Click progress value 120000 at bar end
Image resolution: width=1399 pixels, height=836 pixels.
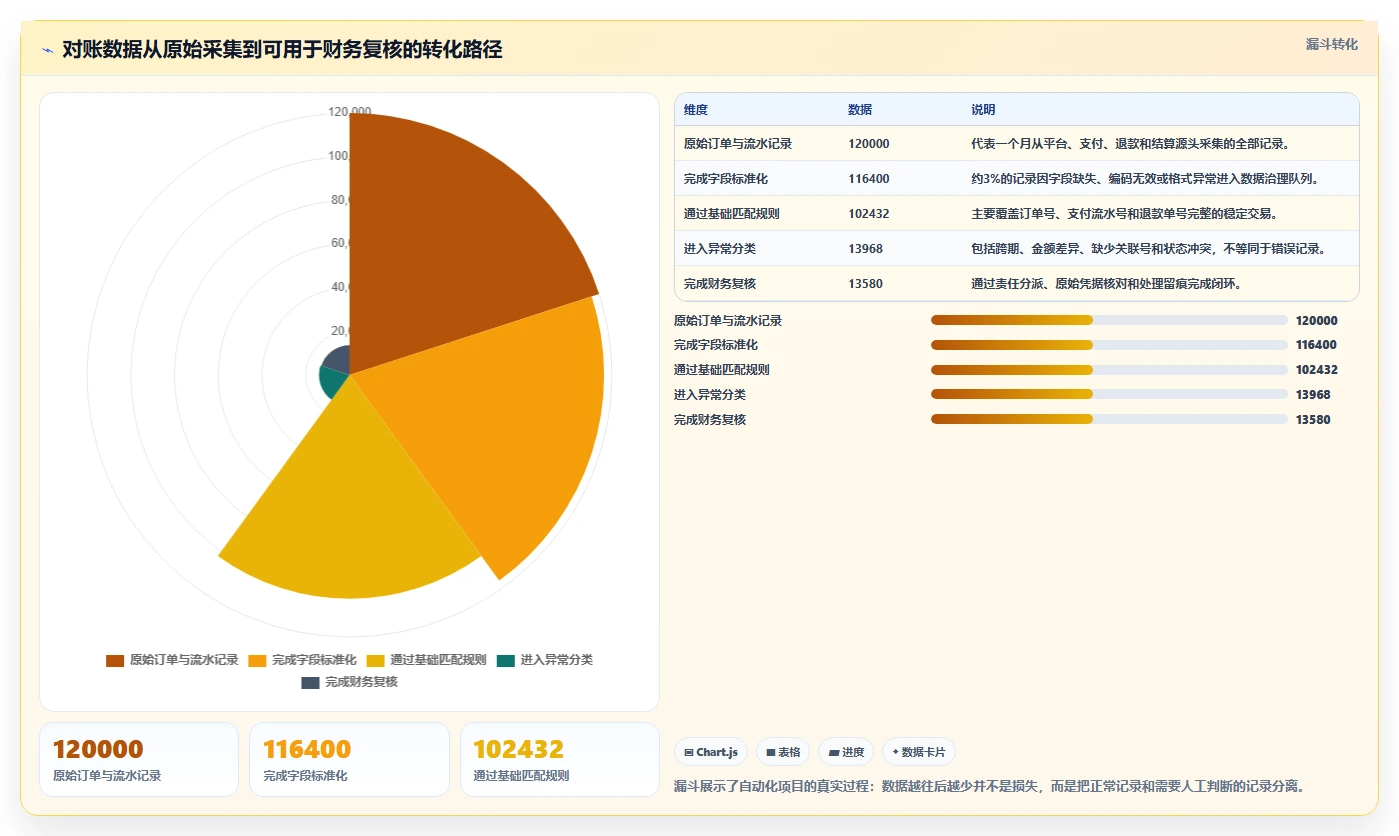[1316, 321]
